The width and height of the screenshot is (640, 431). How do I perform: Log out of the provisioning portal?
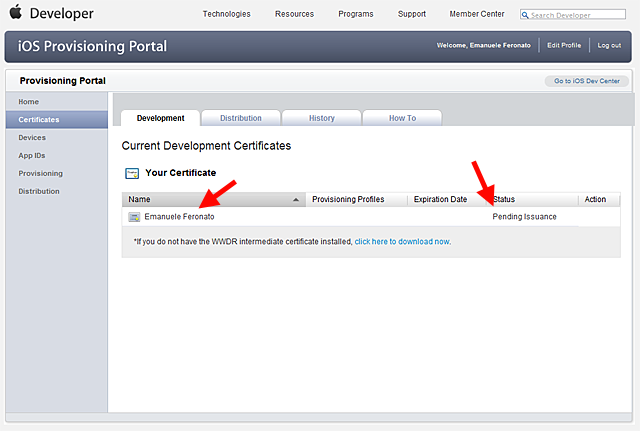[x=609, y=46]
